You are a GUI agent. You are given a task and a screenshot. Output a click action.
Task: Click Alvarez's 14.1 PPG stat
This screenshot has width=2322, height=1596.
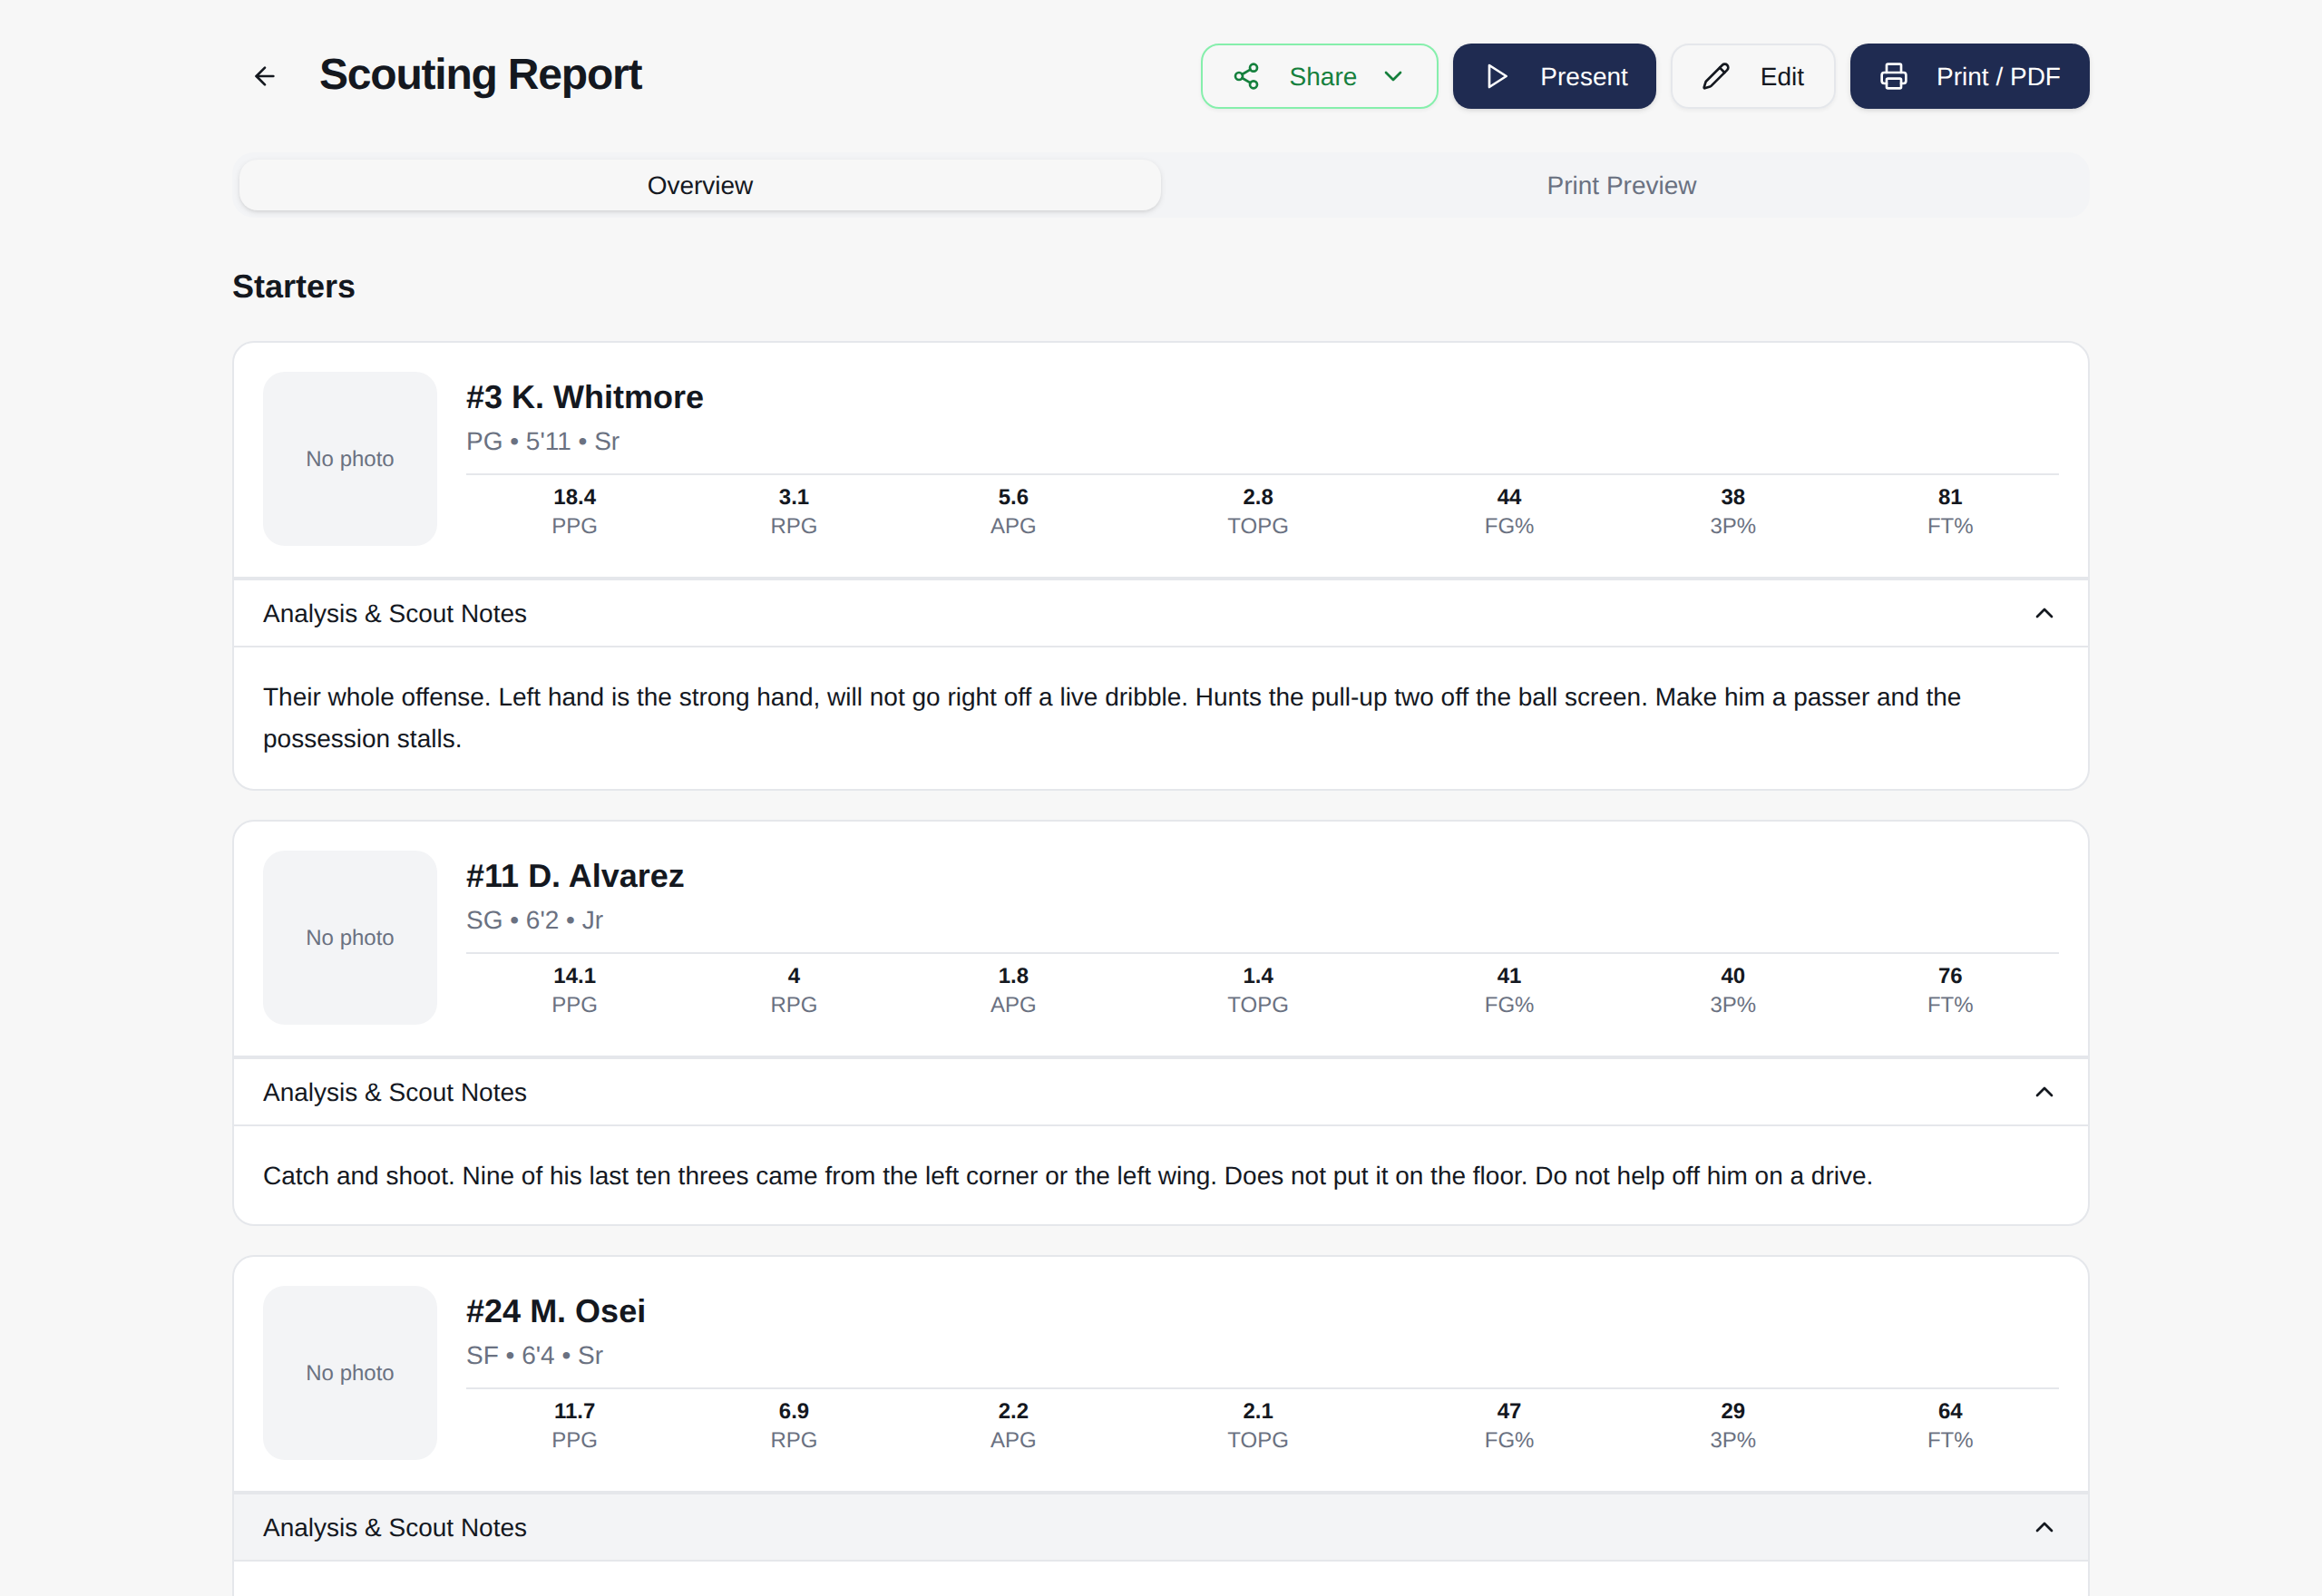(x=575, y=990)
